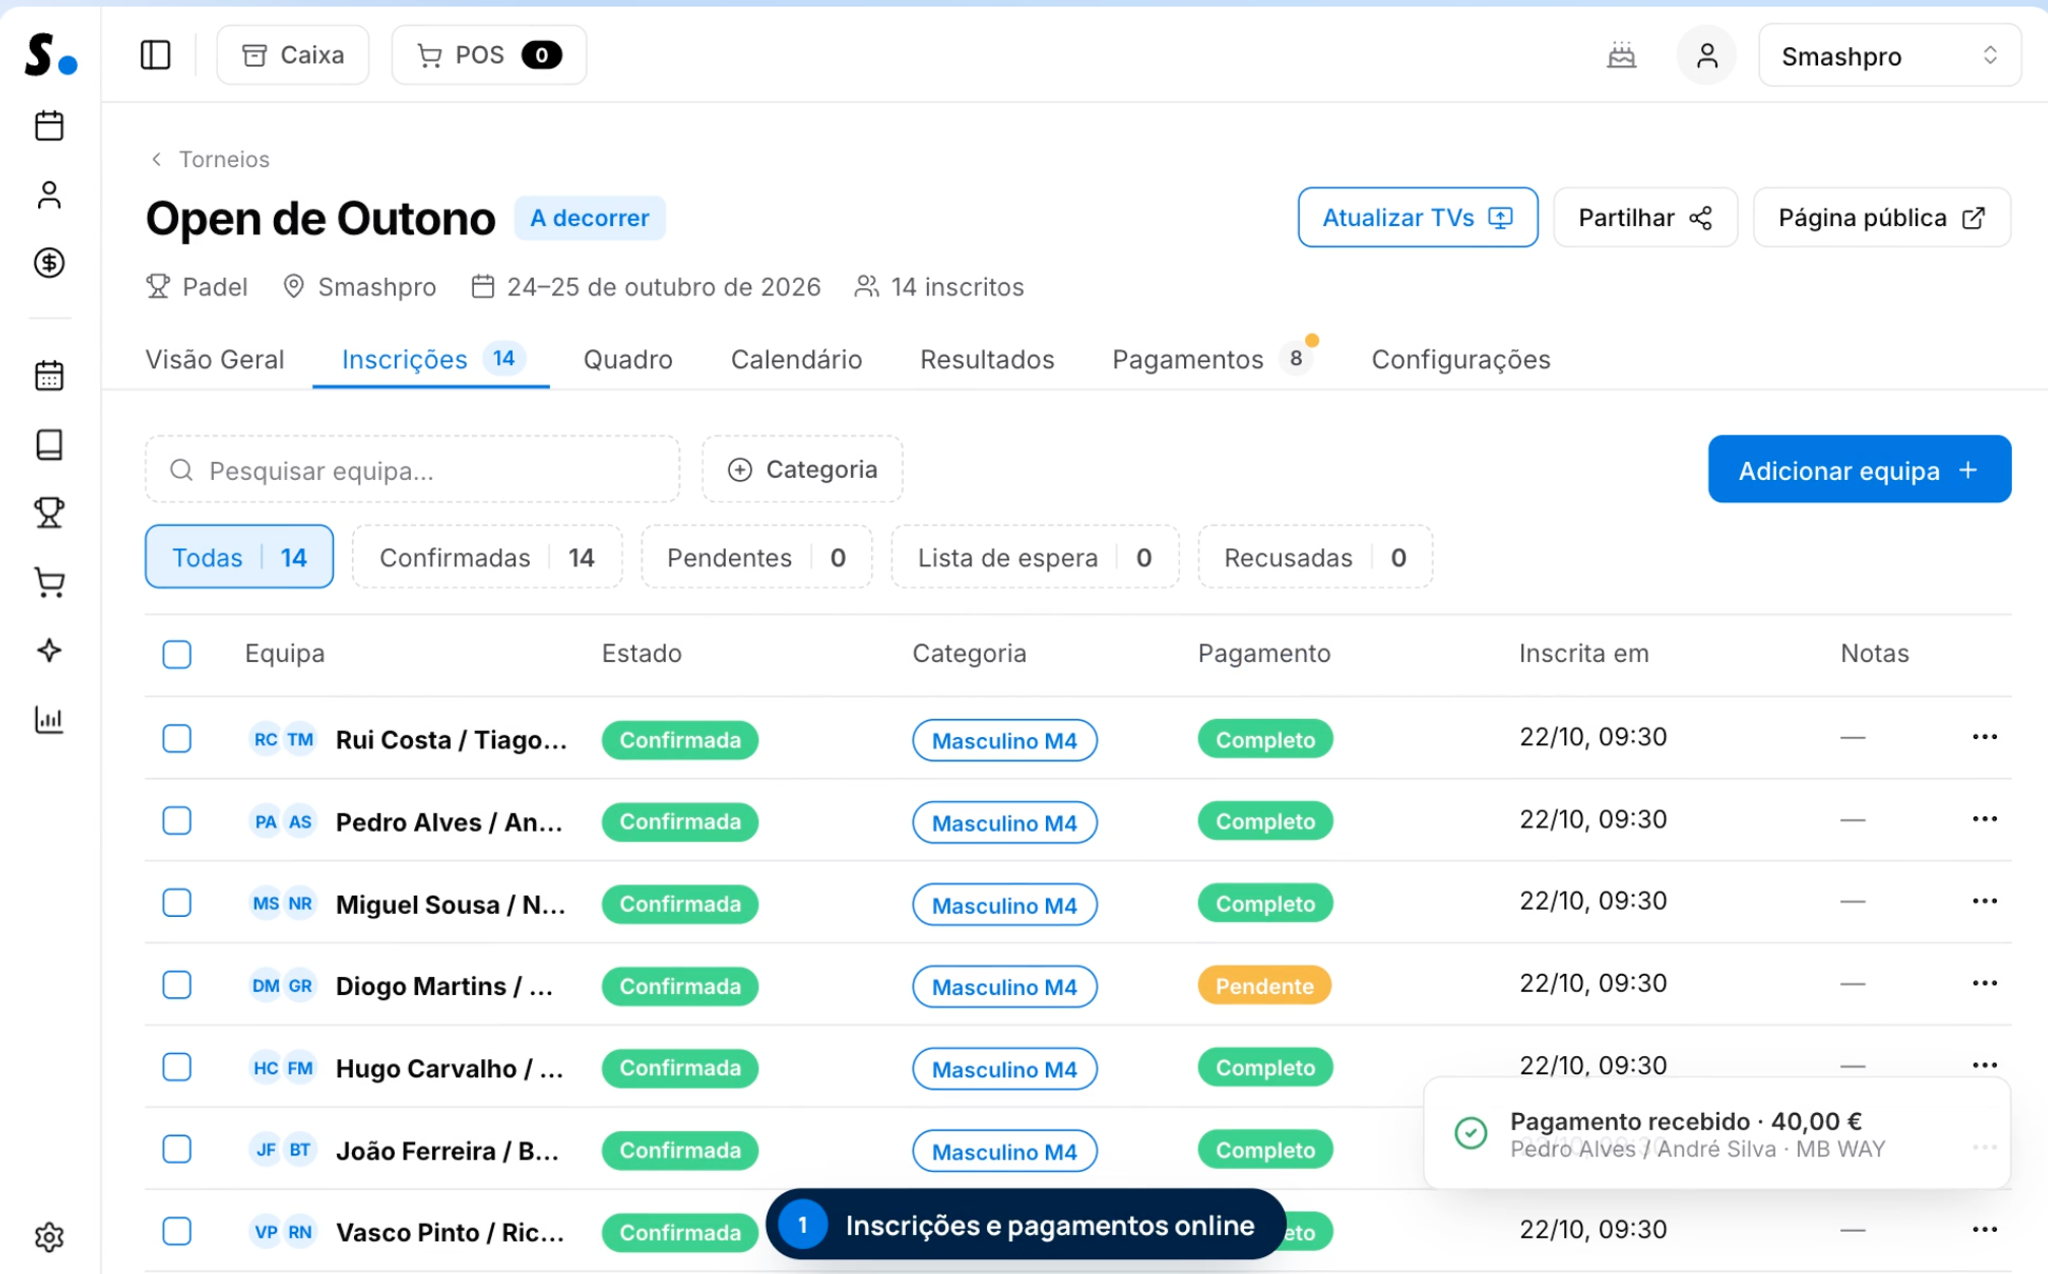Open the person icon in the left sidebar

pyautogui.click(x=49, y=194)
